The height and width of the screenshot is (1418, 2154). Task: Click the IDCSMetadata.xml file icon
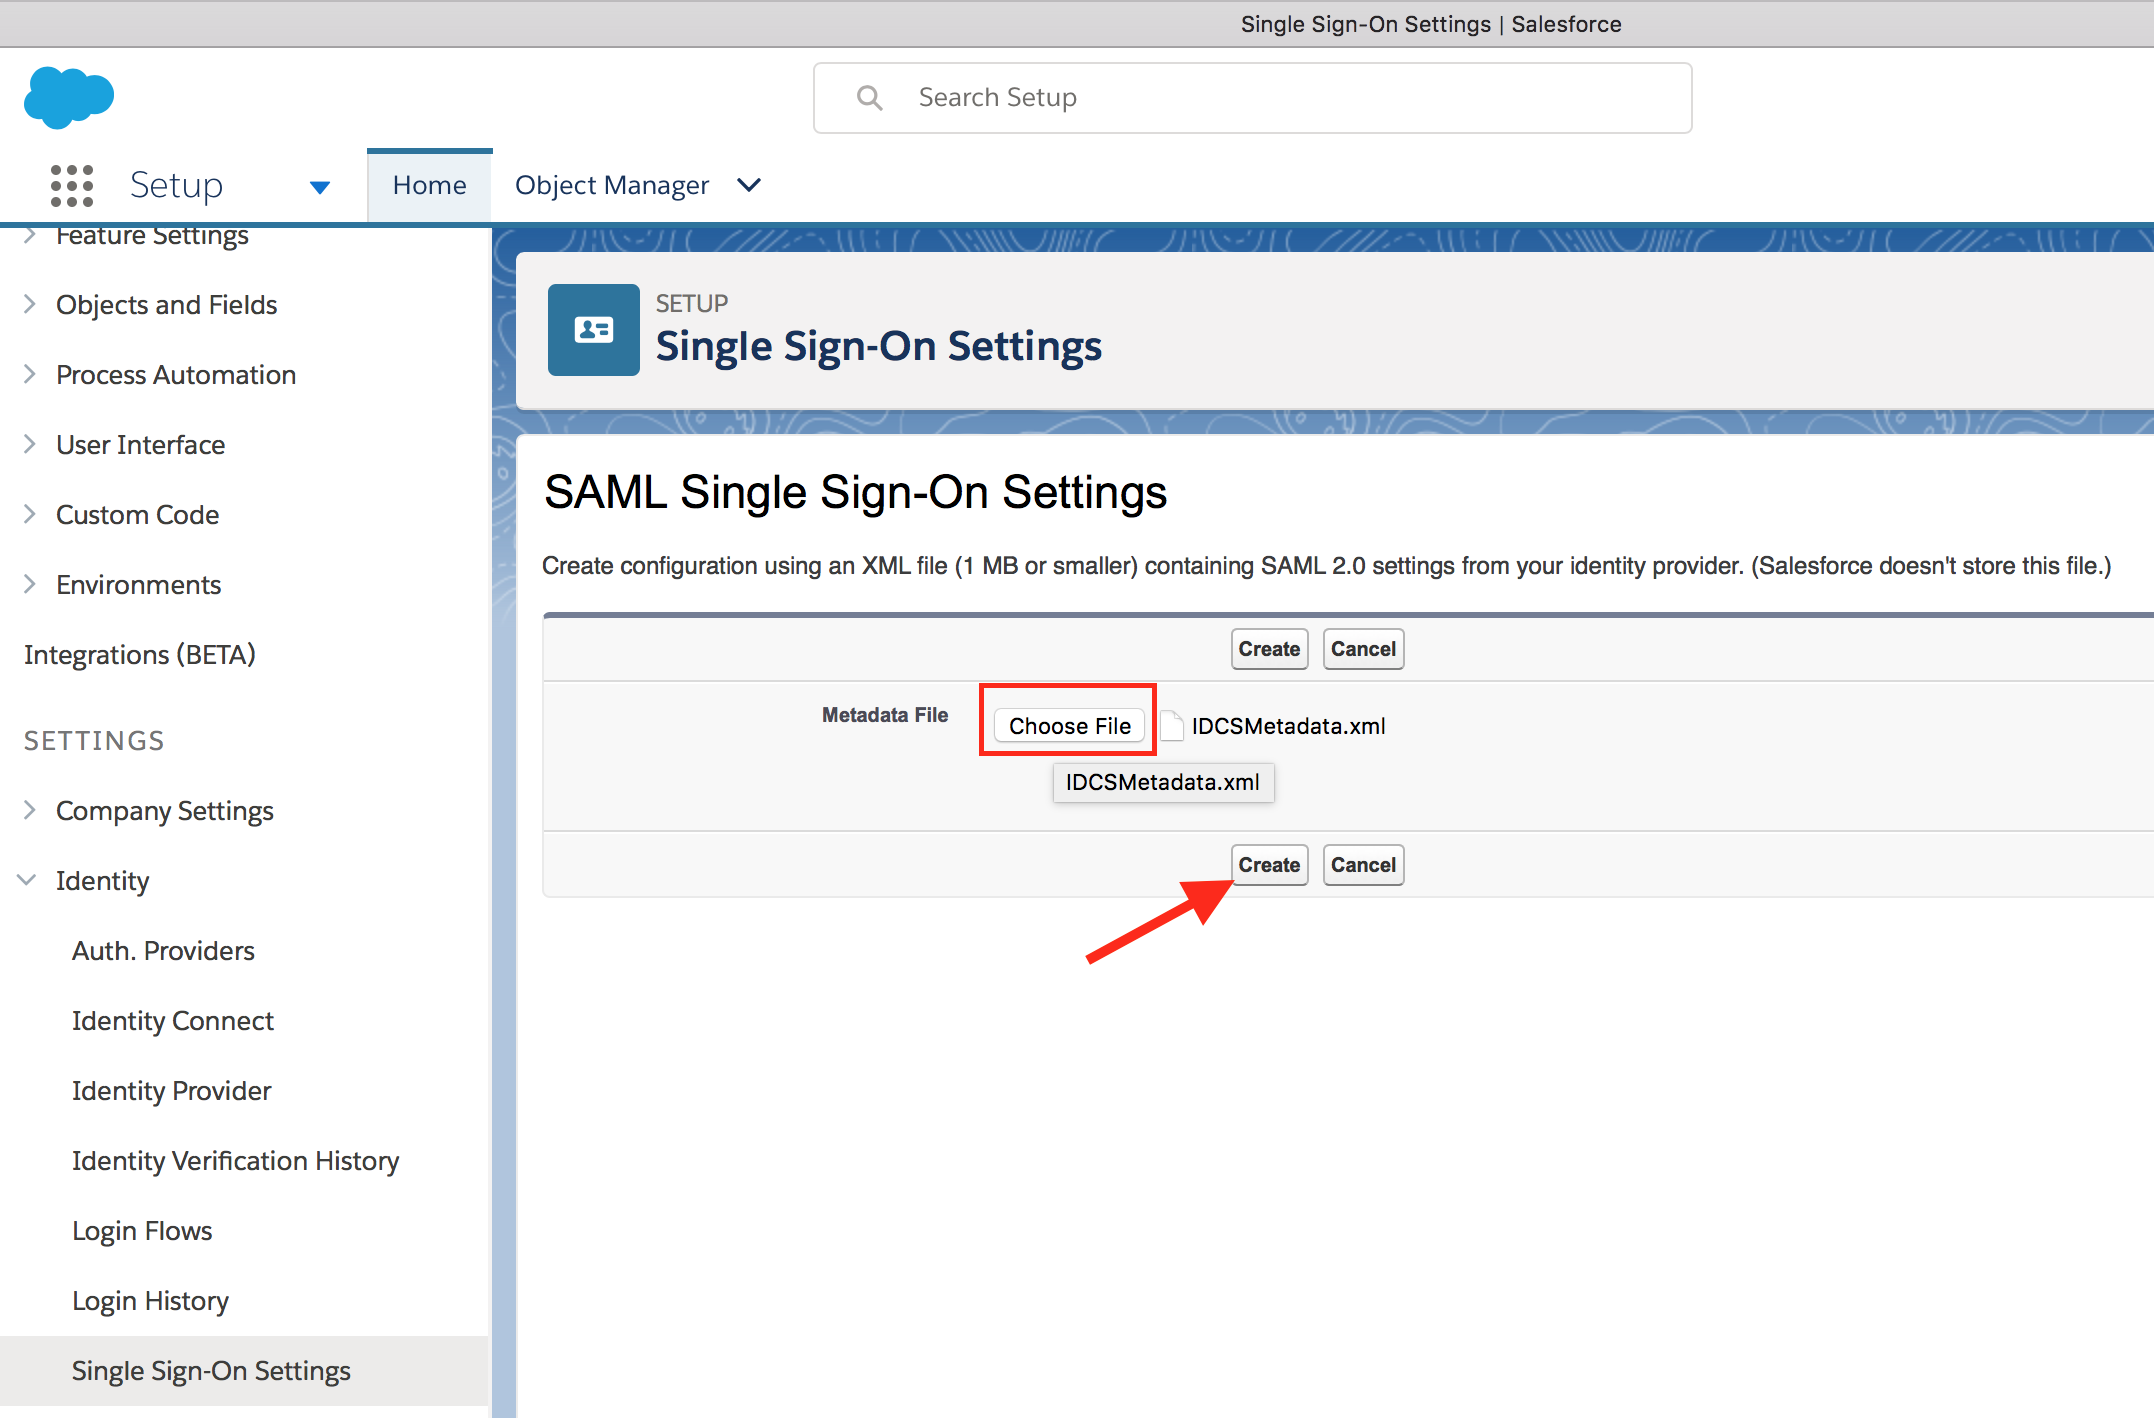coord(1172,726)
